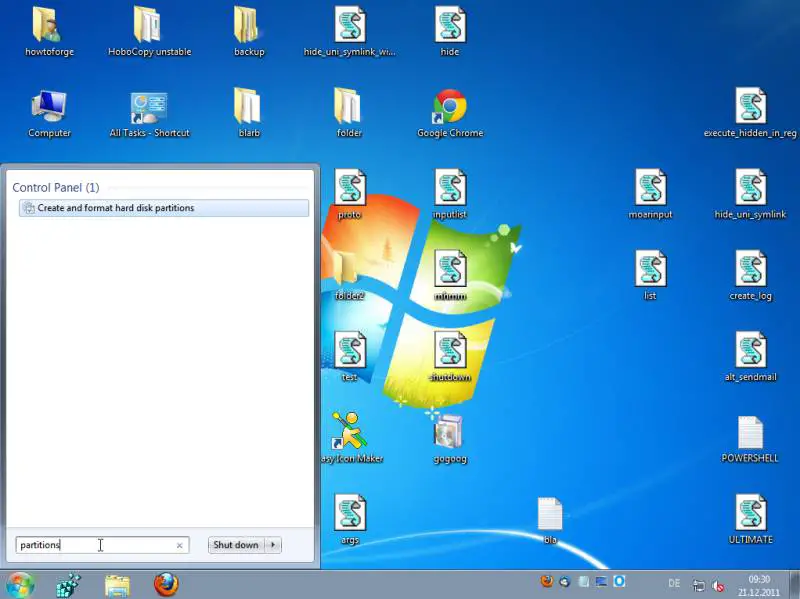This screenshot has width=800, height=599.
Task: Open Windows Explorer from the taskbar
Action: 117,584
